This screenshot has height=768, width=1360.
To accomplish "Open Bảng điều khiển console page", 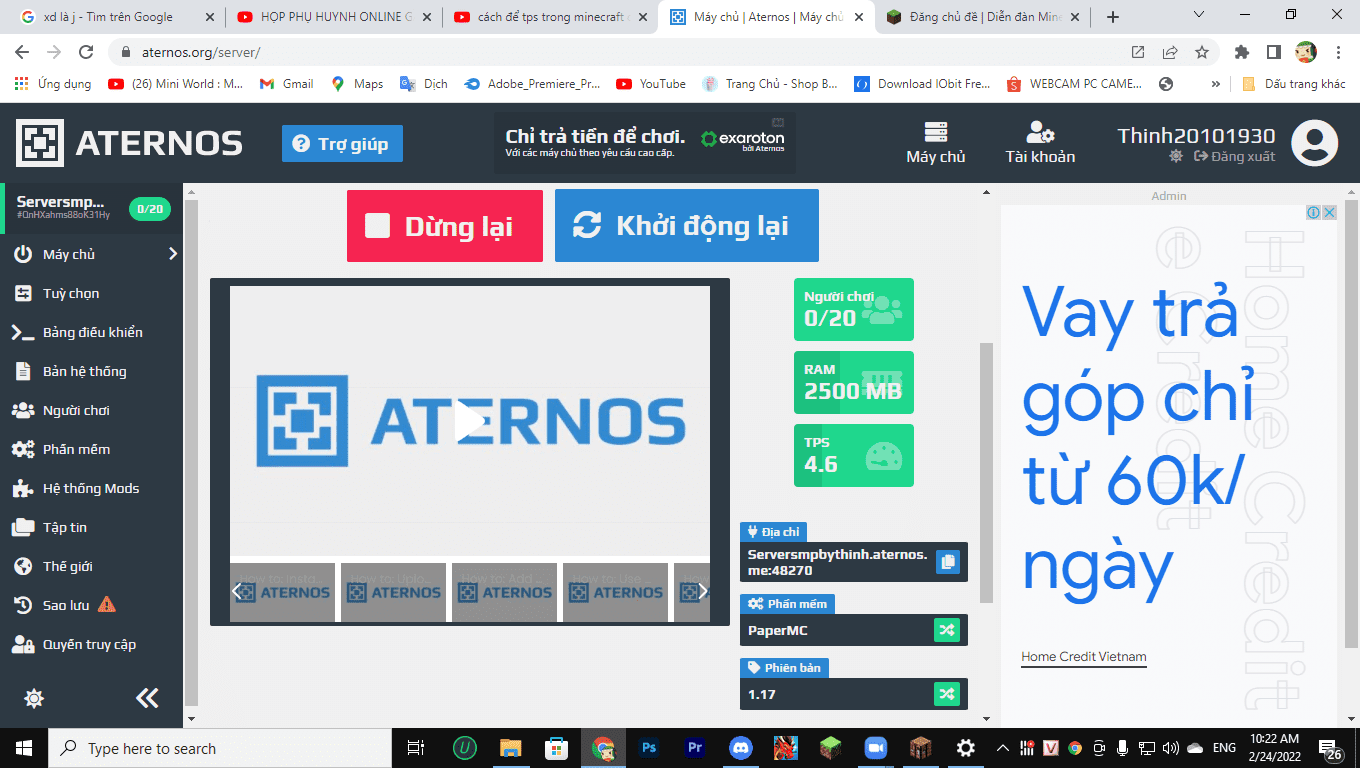I will coord(92,332).
